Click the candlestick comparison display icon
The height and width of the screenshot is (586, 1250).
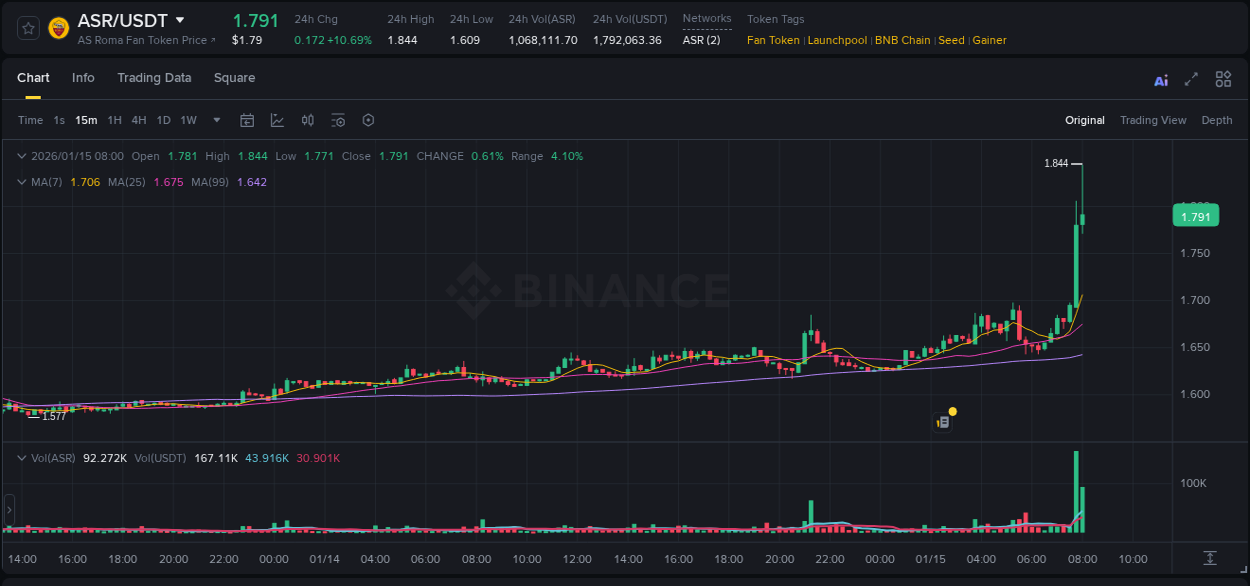307,120
